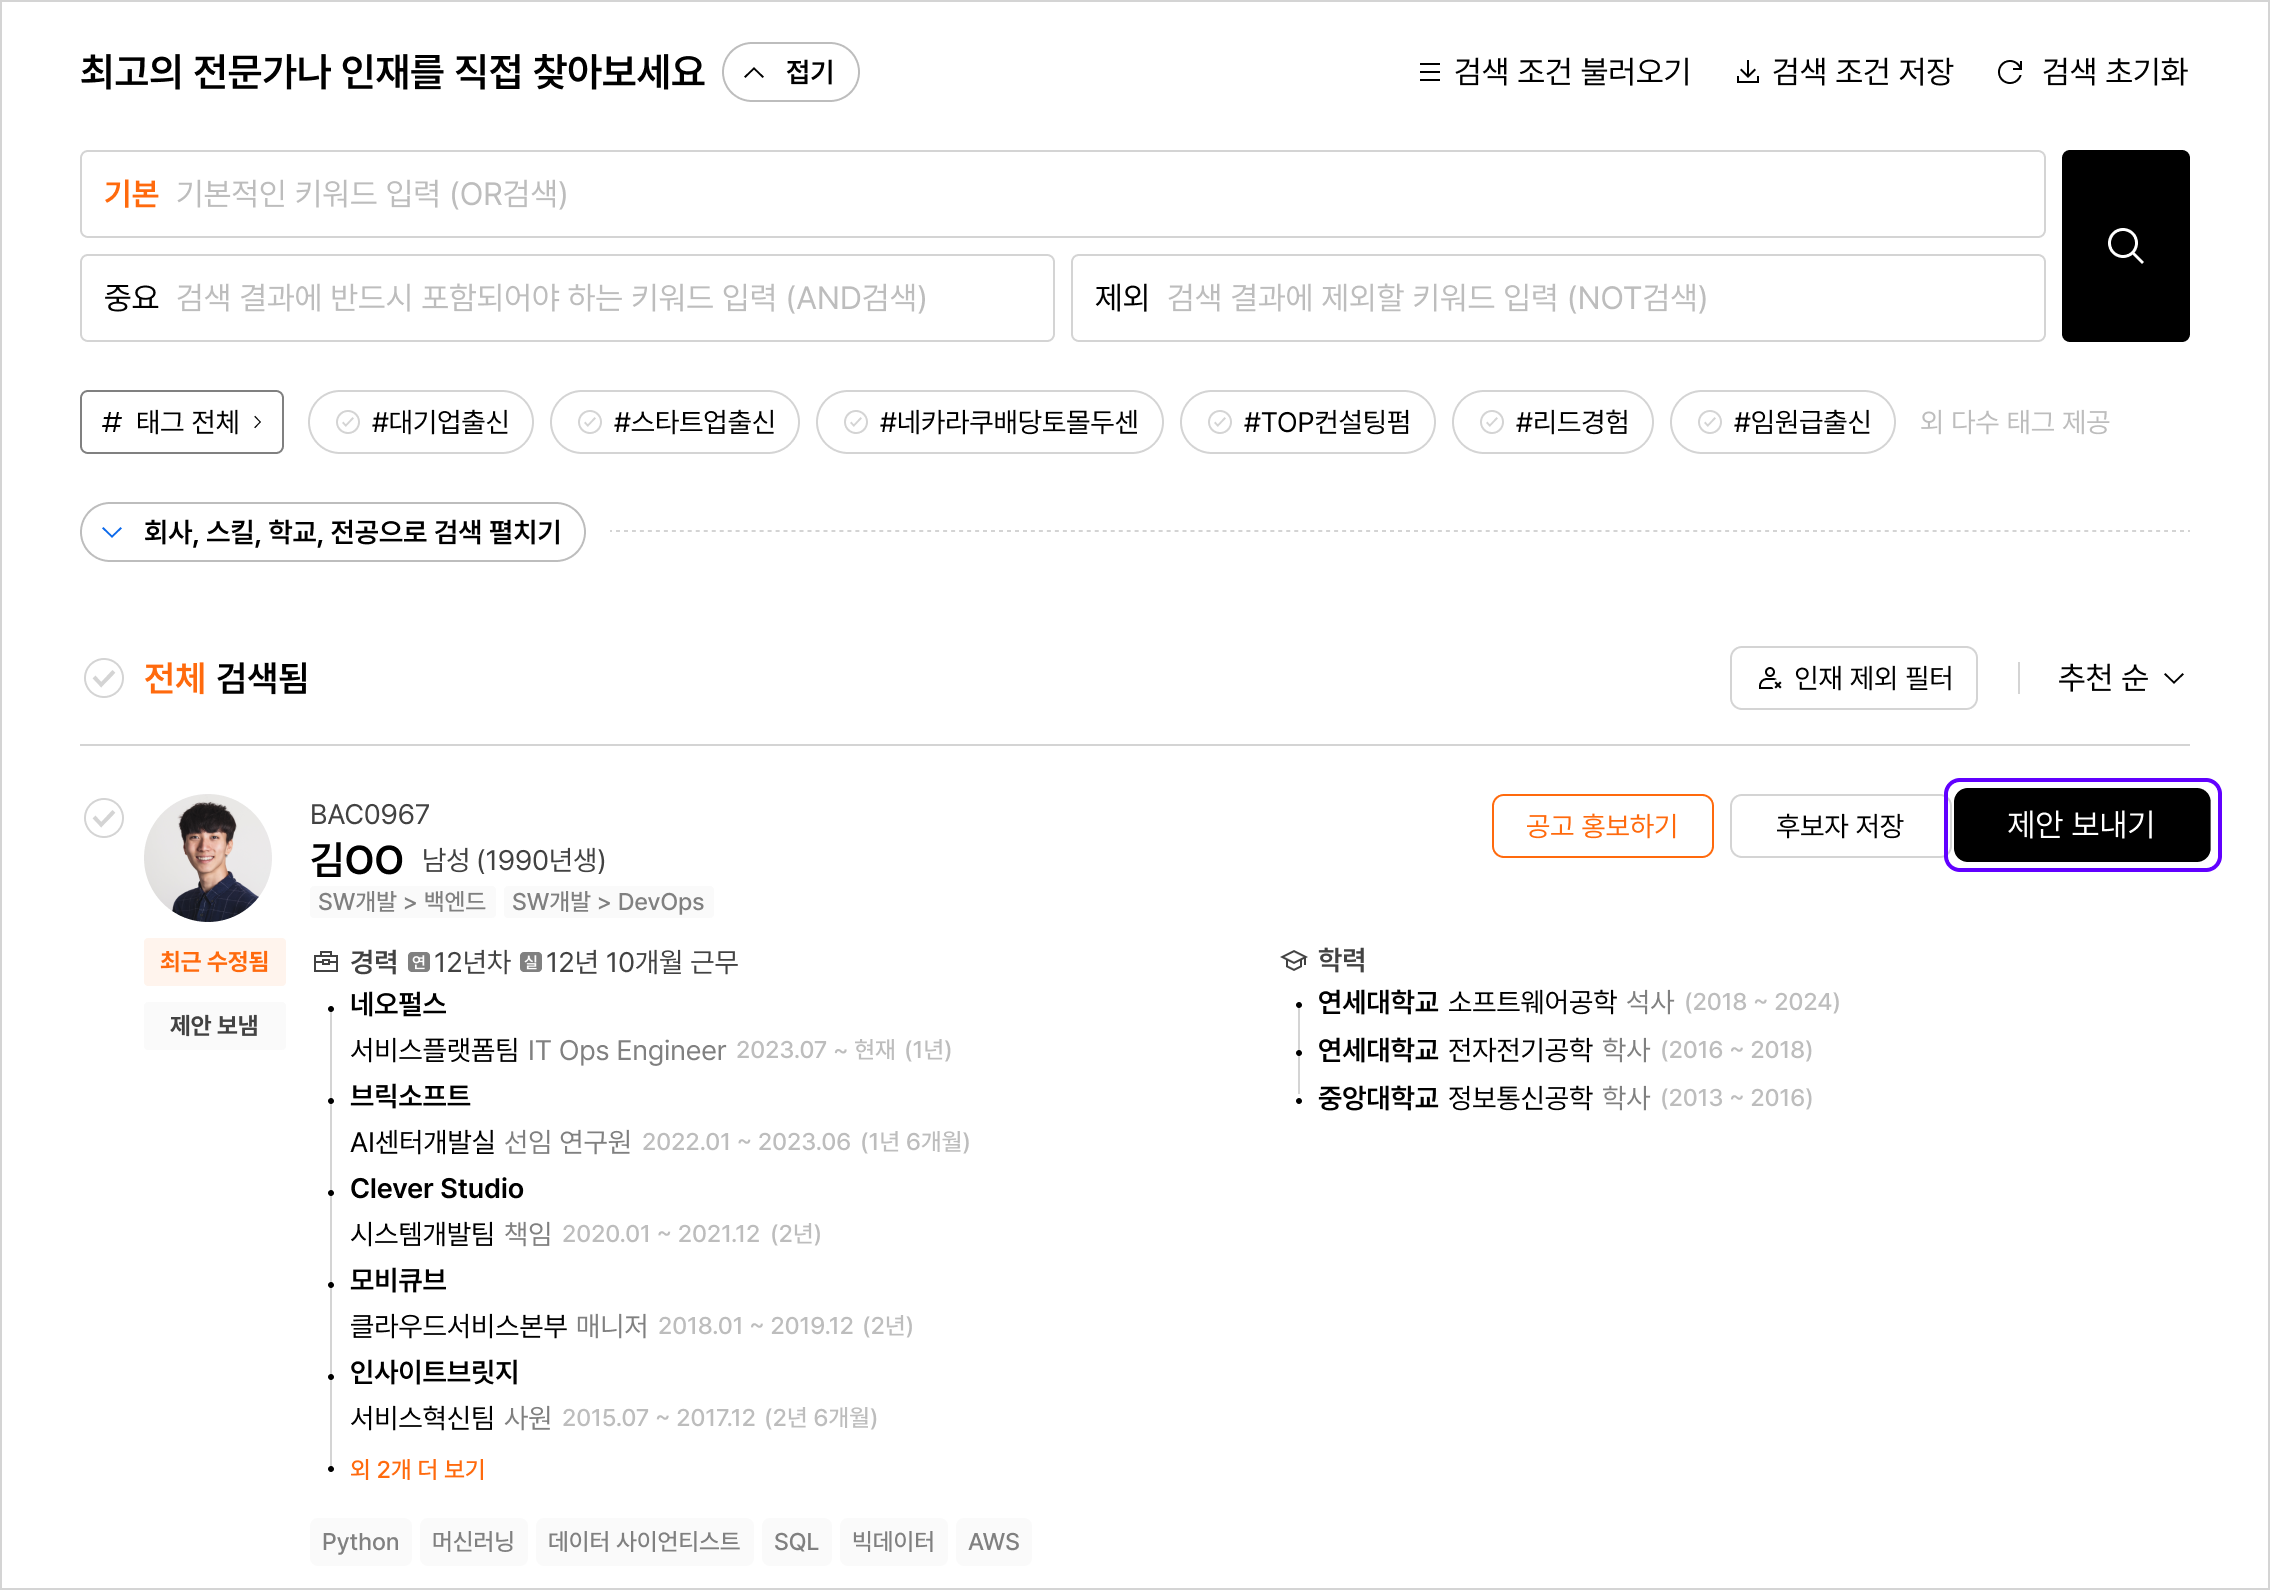Click the 검색 초기화 refresh icon
This screenshot has height=1590, width=2270.
tap(2009, 72)
